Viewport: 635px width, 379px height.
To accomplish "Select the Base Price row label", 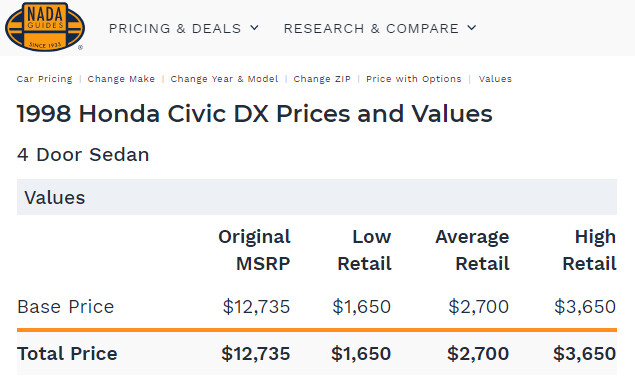I will [x=66, y=307].
